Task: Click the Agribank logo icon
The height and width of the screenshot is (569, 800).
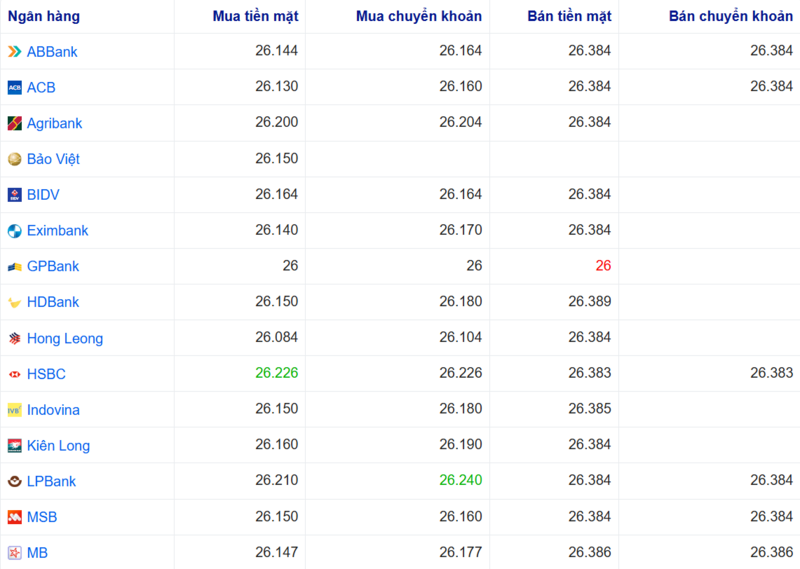Action: [x=14, y=124]
